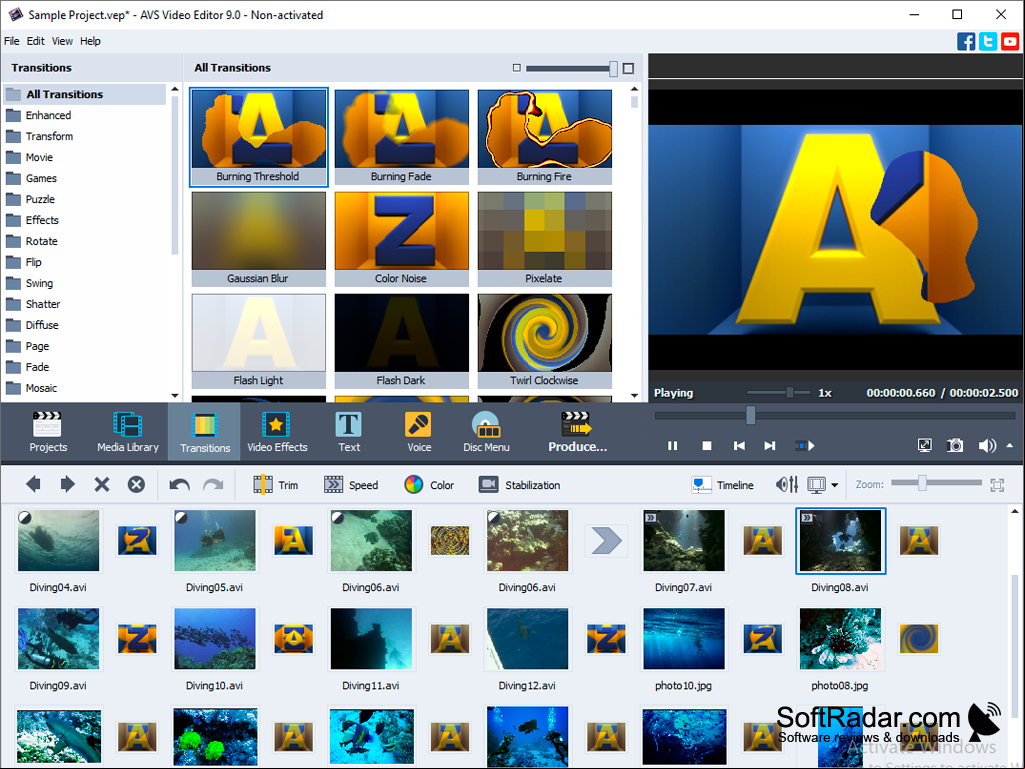The height and width of the screenshot is (769, 1025).
Task: Click the move-left arrow in the edit toolbar
Action: (33, 485)
